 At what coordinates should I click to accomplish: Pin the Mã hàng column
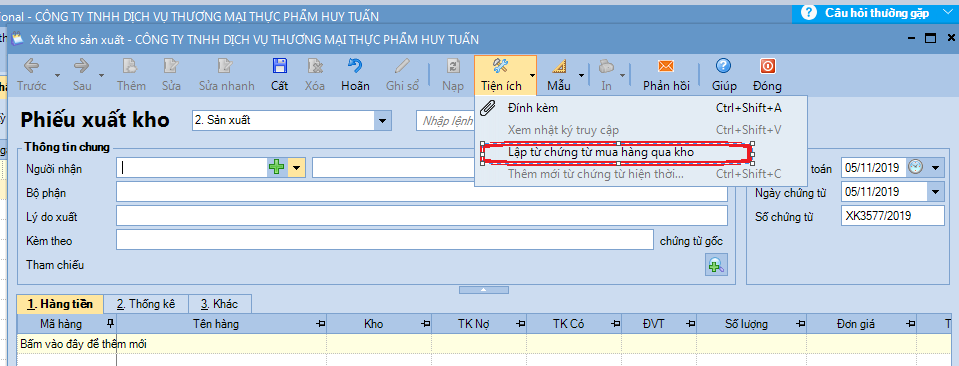tap(110, 324)
